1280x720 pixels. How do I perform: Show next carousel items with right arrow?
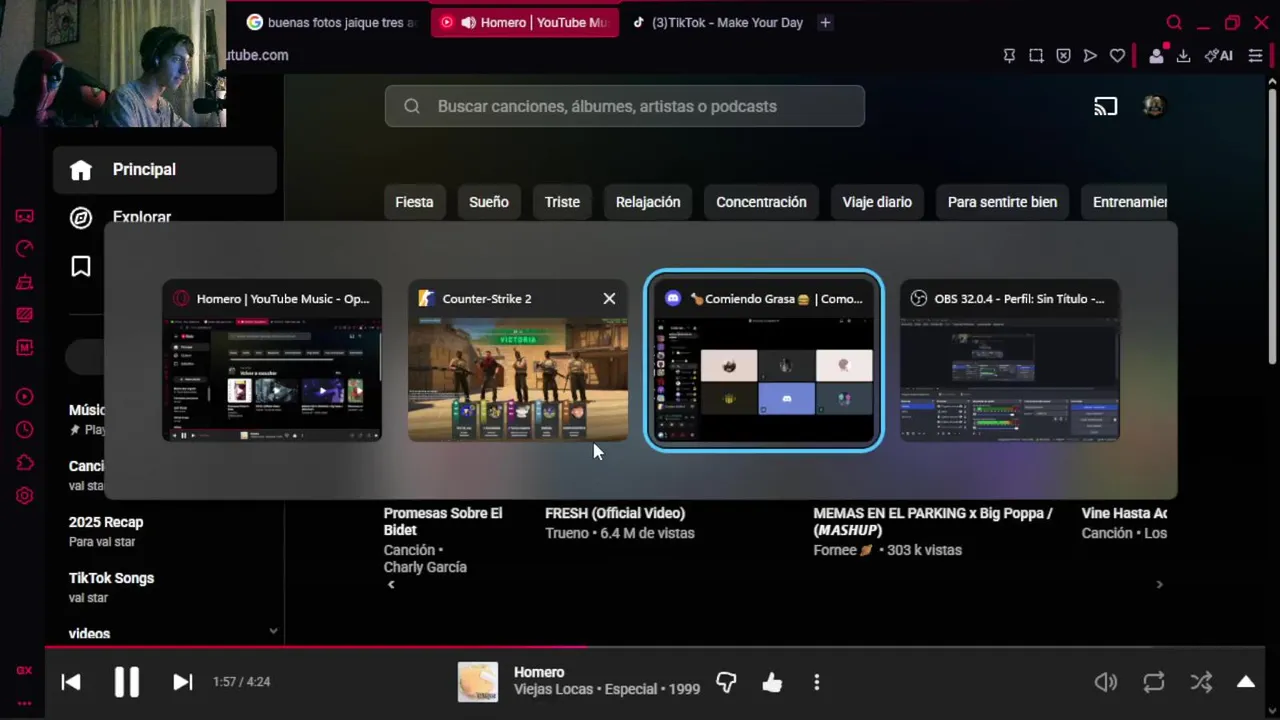coord(1159,584)
